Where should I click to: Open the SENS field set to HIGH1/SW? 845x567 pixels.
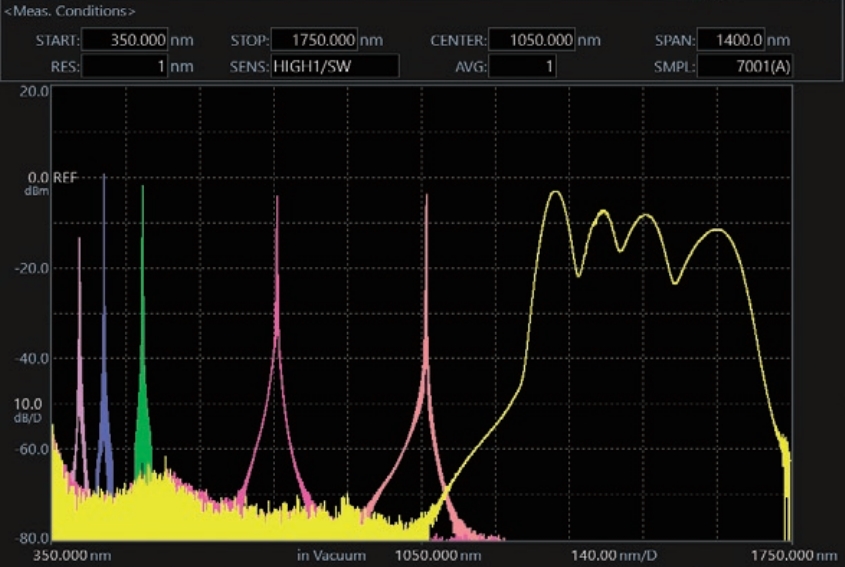tap(334, 67)
